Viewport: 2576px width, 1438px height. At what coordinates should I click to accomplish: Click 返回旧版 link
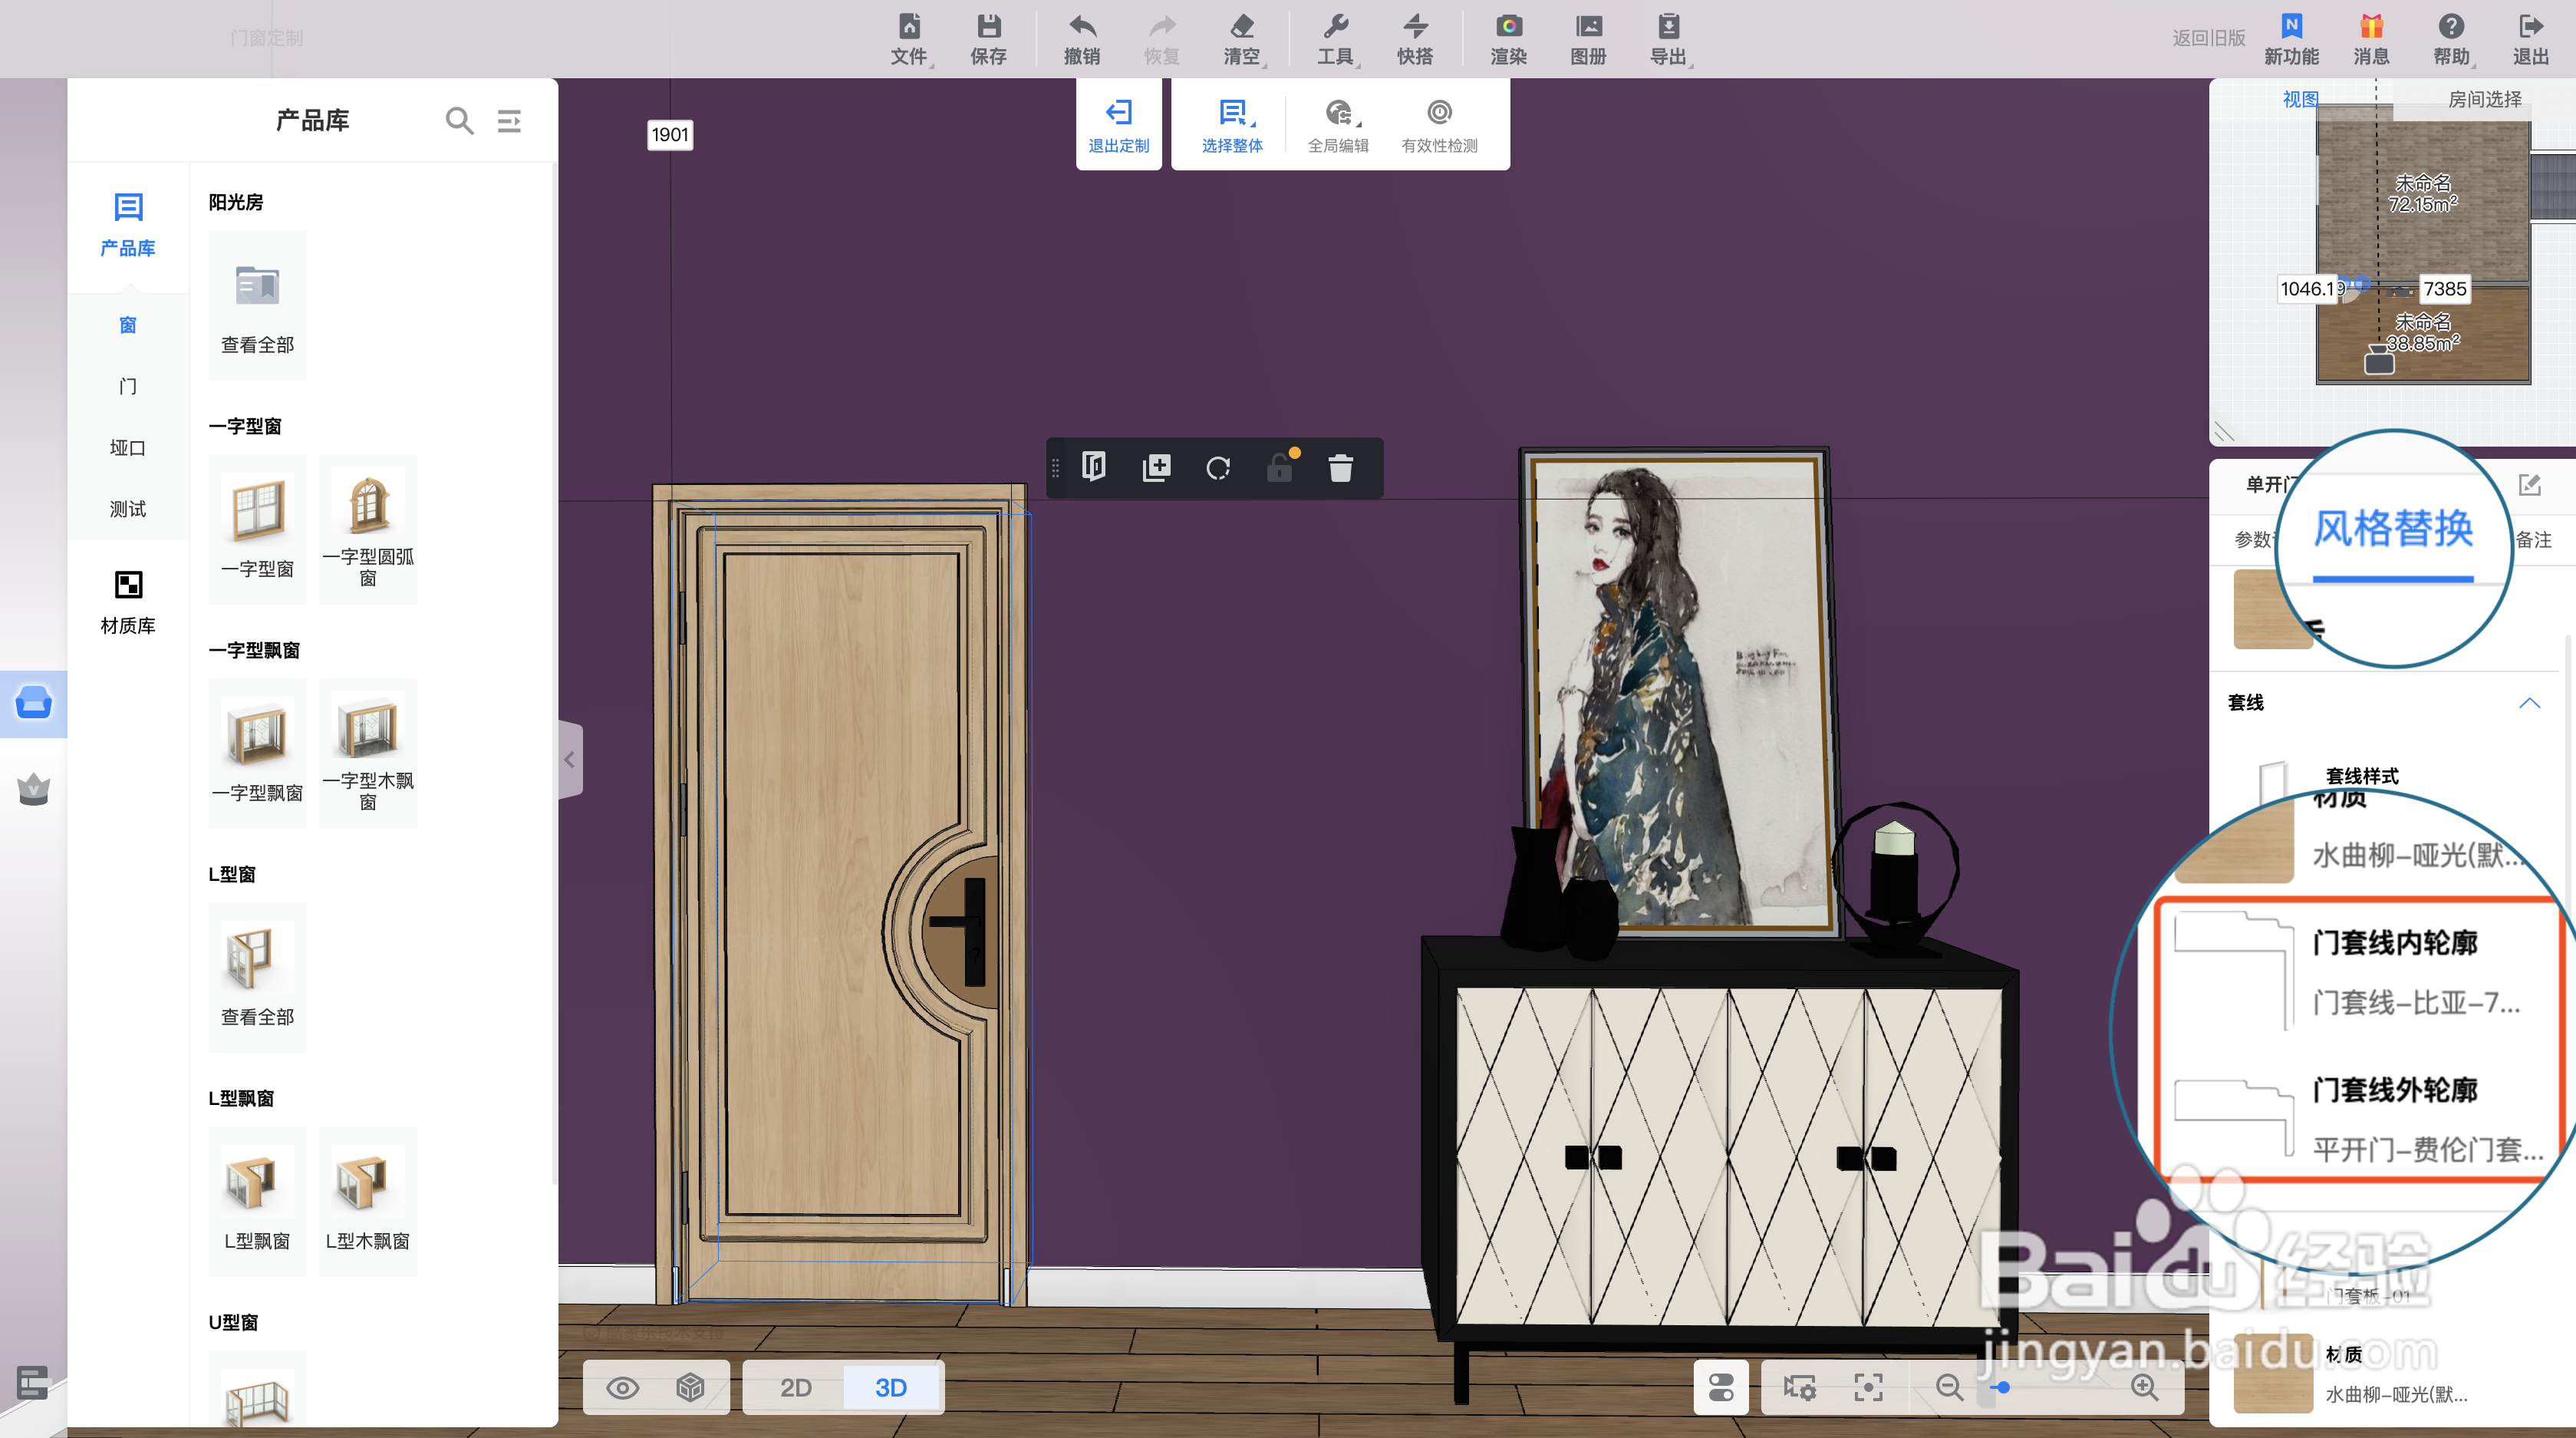[2208, 38]
